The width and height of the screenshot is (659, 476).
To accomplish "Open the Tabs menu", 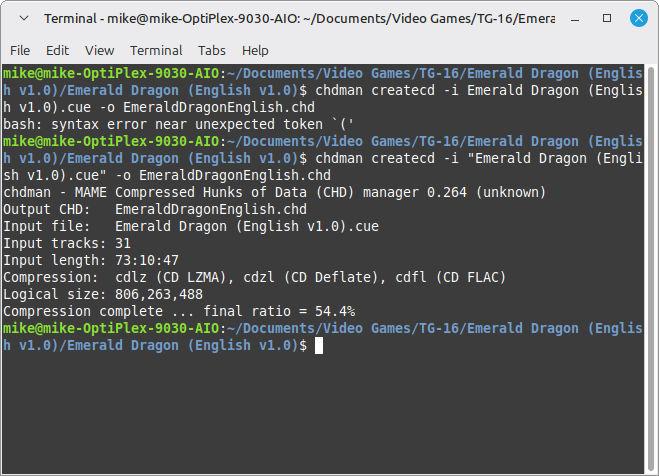I will pos(212,50).
